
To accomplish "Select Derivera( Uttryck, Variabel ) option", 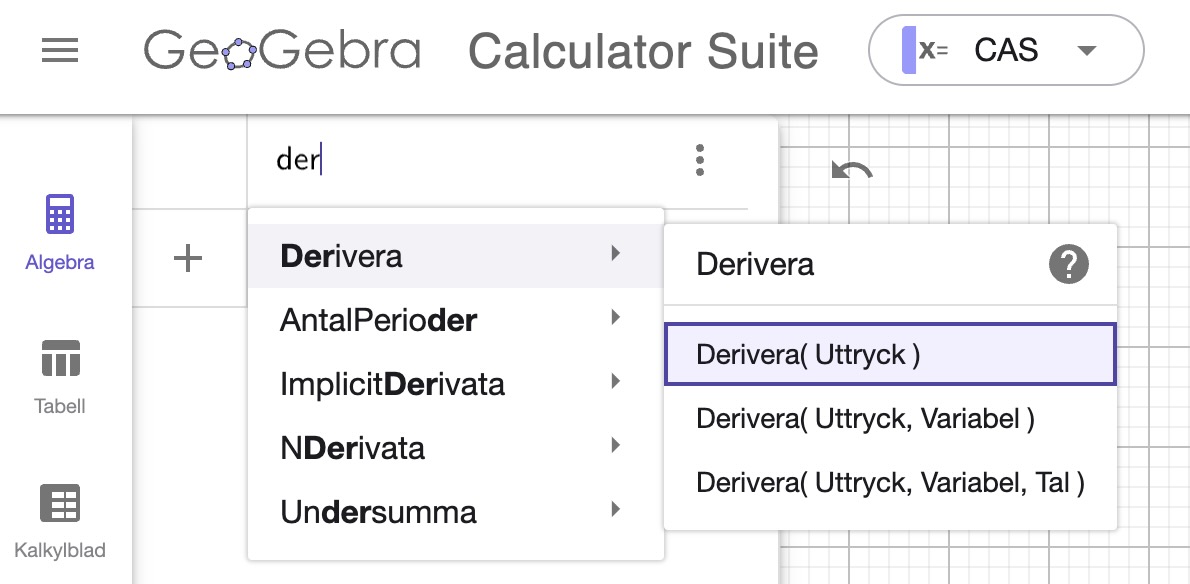I will tap(865, 419).
